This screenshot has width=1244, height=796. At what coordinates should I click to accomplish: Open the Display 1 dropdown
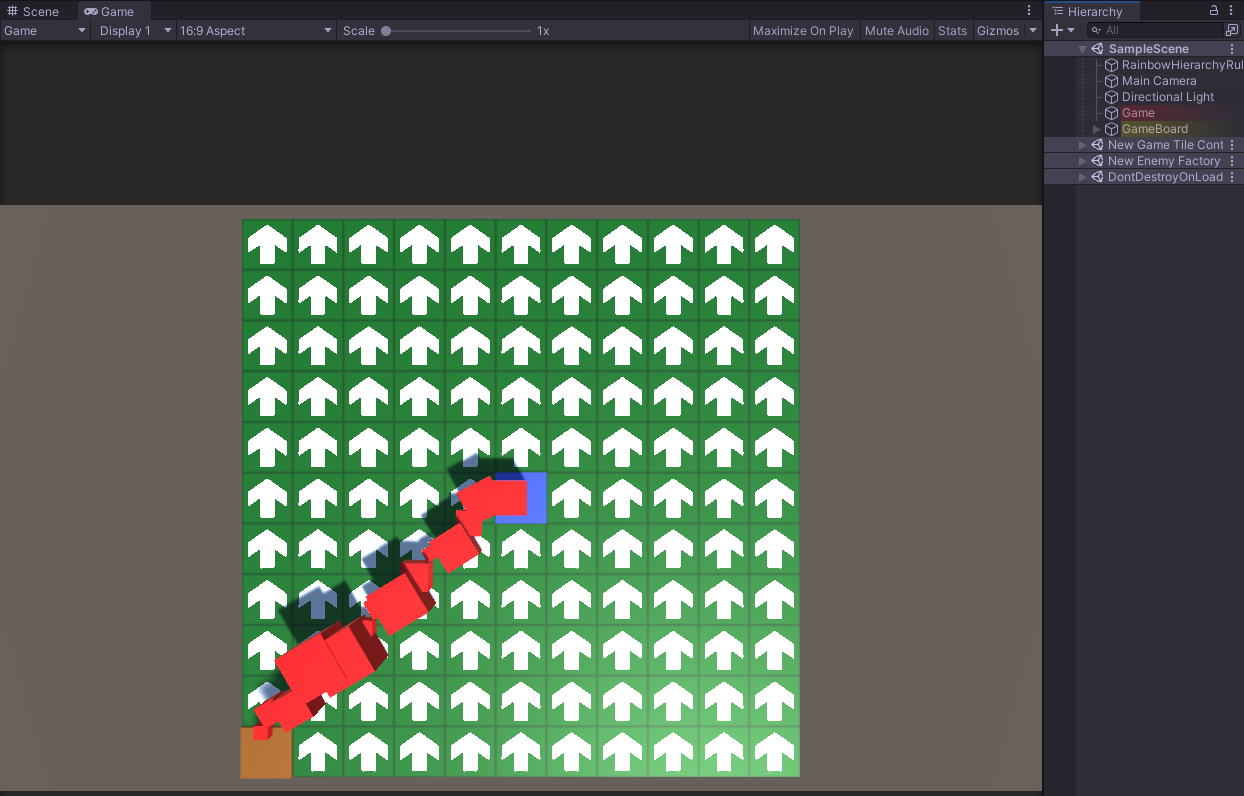pos(134,31)
